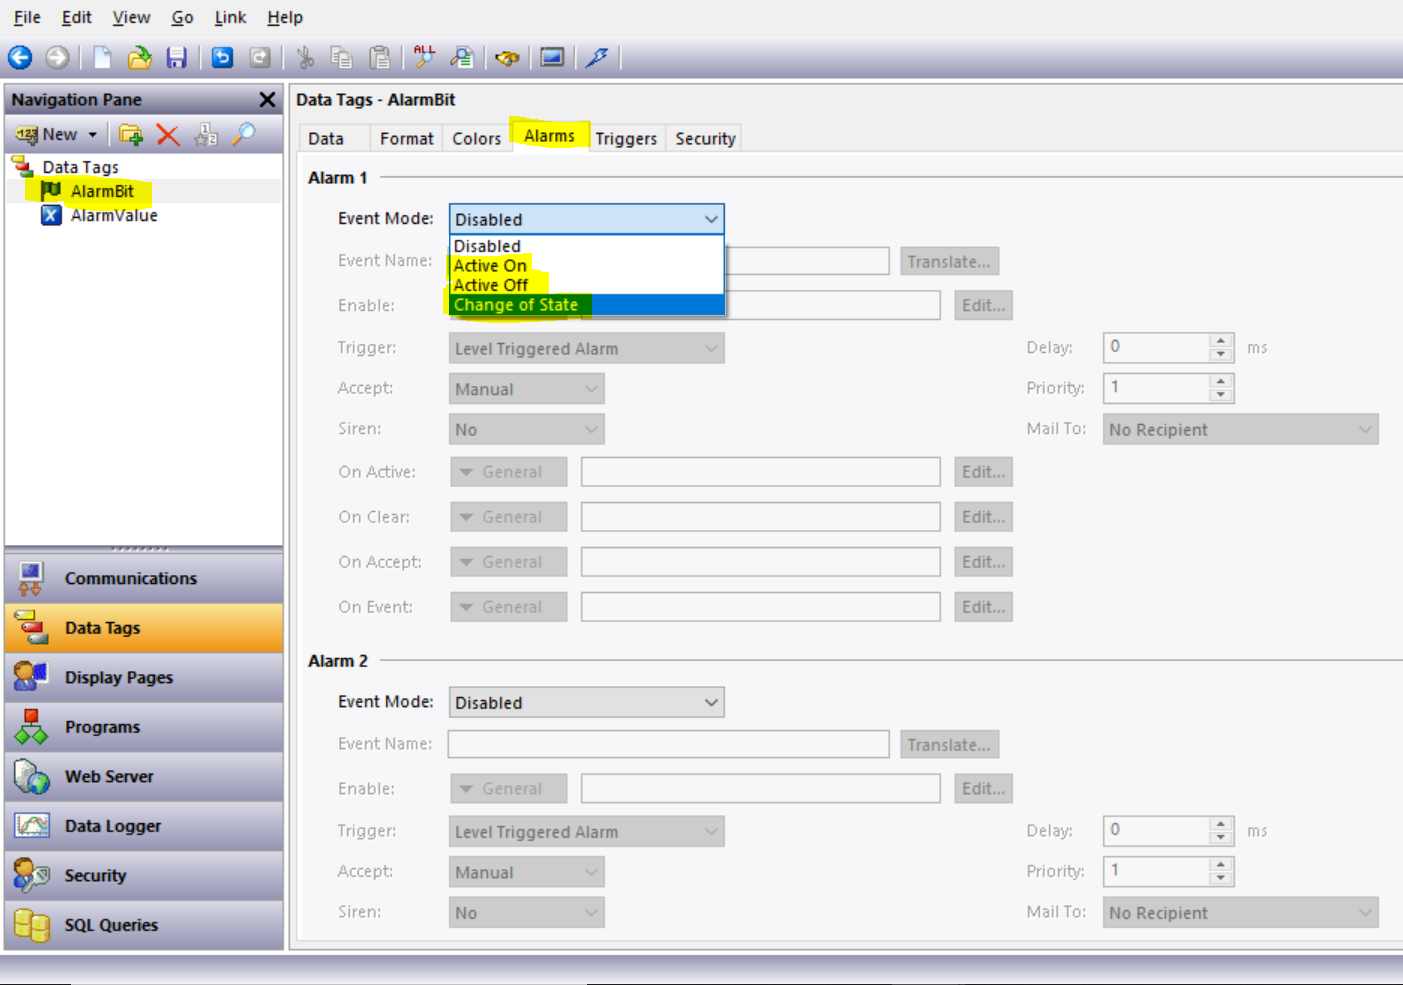
Task: Click the Alarm 1 Priority value field
Action: tap(1156, 387)
